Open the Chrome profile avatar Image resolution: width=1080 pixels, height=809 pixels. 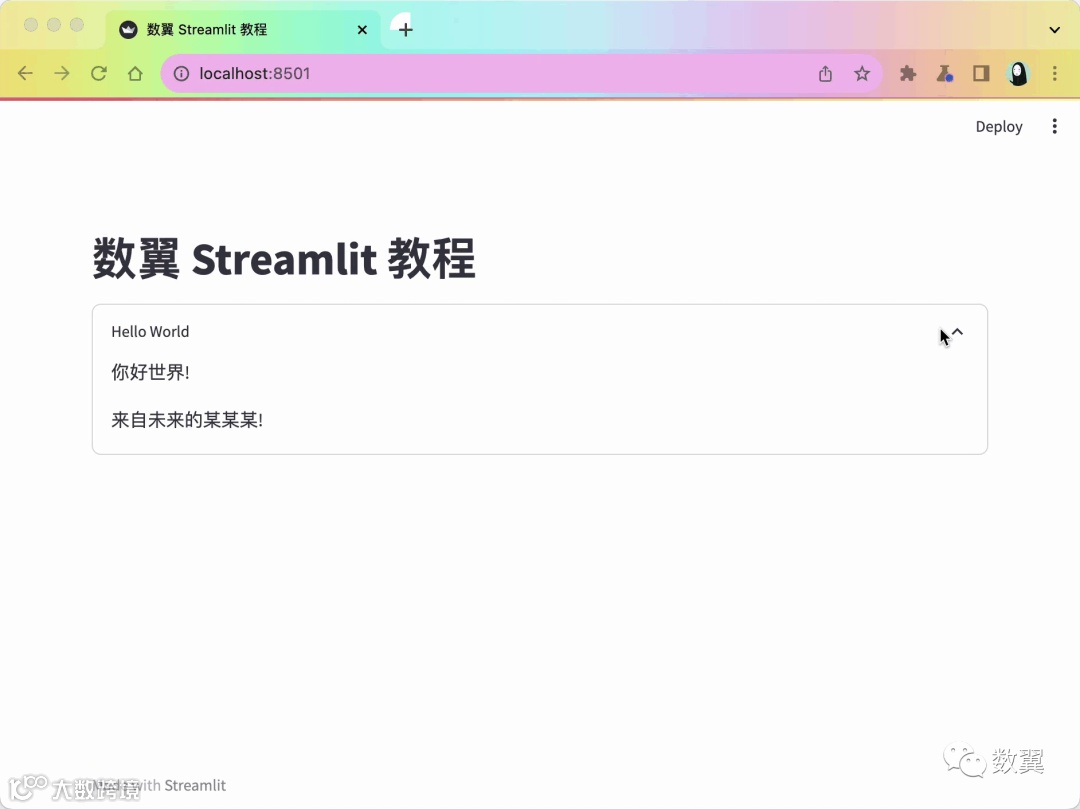1018,74
